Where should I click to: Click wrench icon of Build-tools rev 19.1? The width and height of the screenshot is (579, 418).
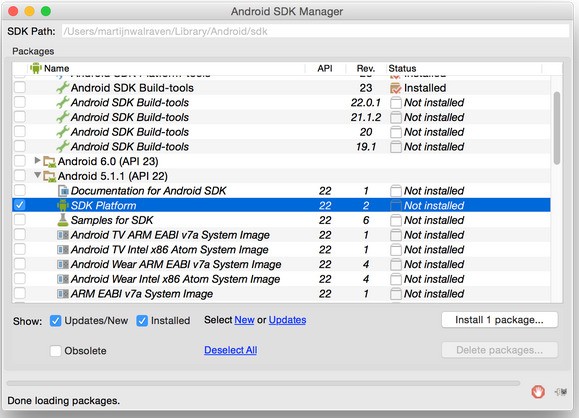(62, 147)
